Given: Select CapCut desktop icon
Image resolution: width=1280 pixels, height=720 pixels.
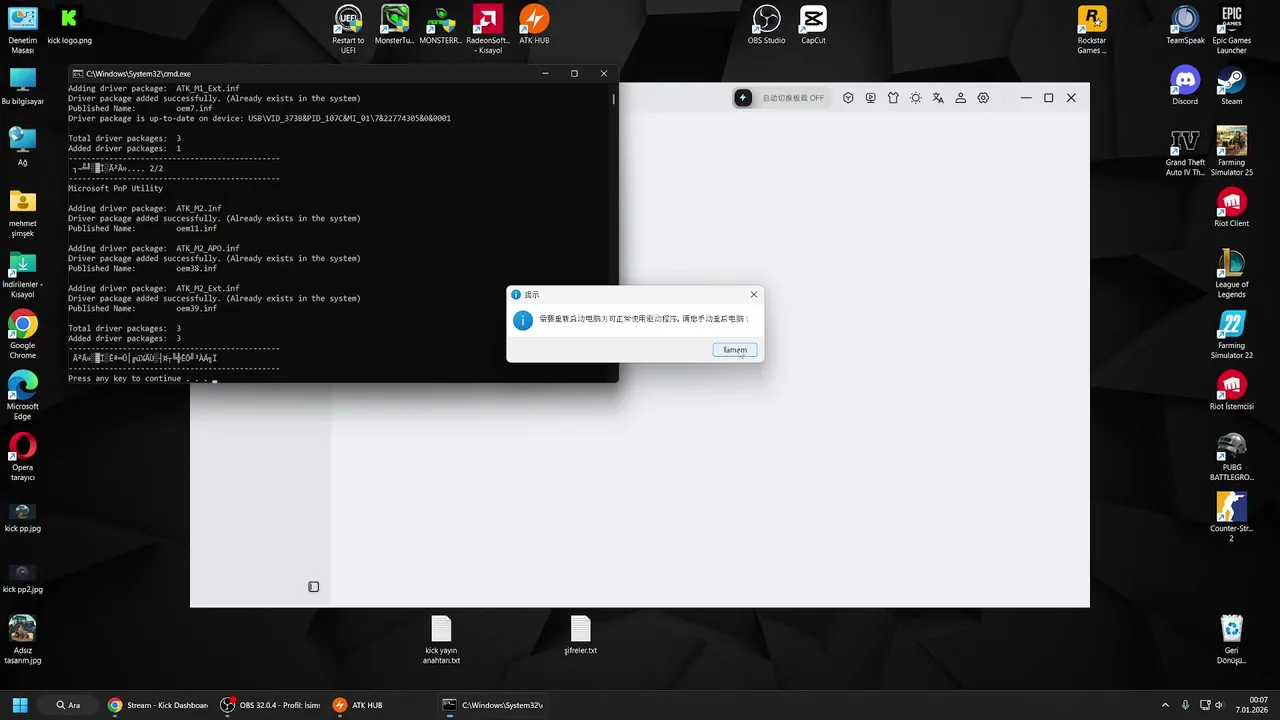Looking at the screenshot, I should [x=813, y=26].
